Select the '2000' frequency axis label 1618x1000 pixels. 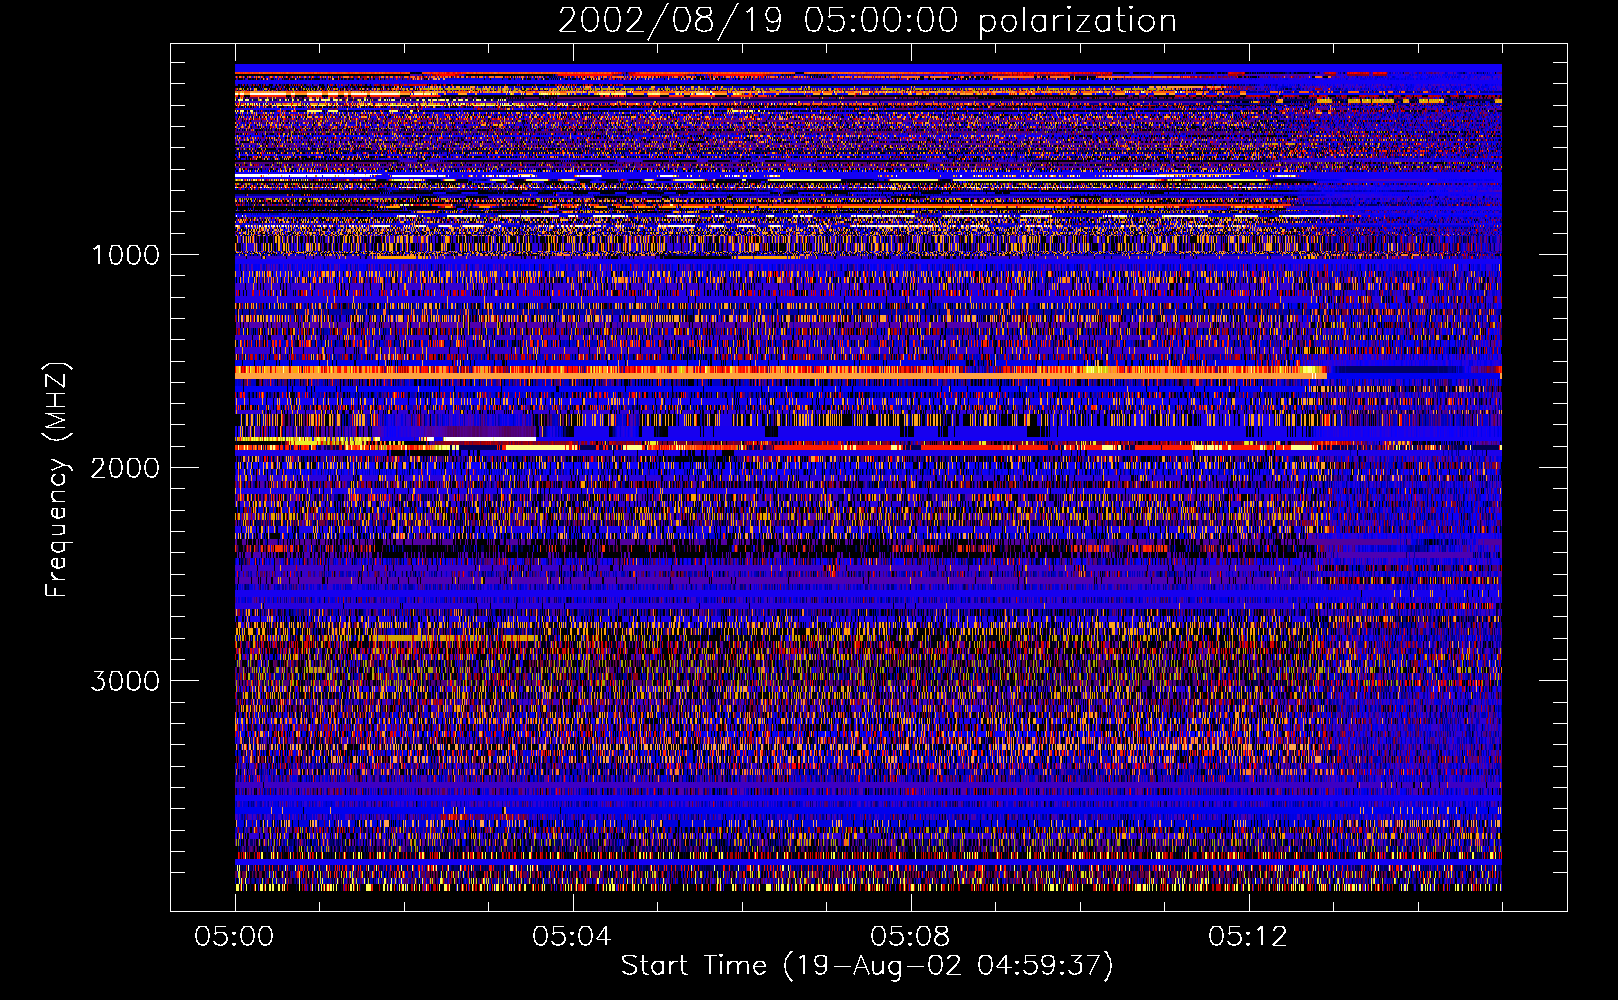[125, 468]
